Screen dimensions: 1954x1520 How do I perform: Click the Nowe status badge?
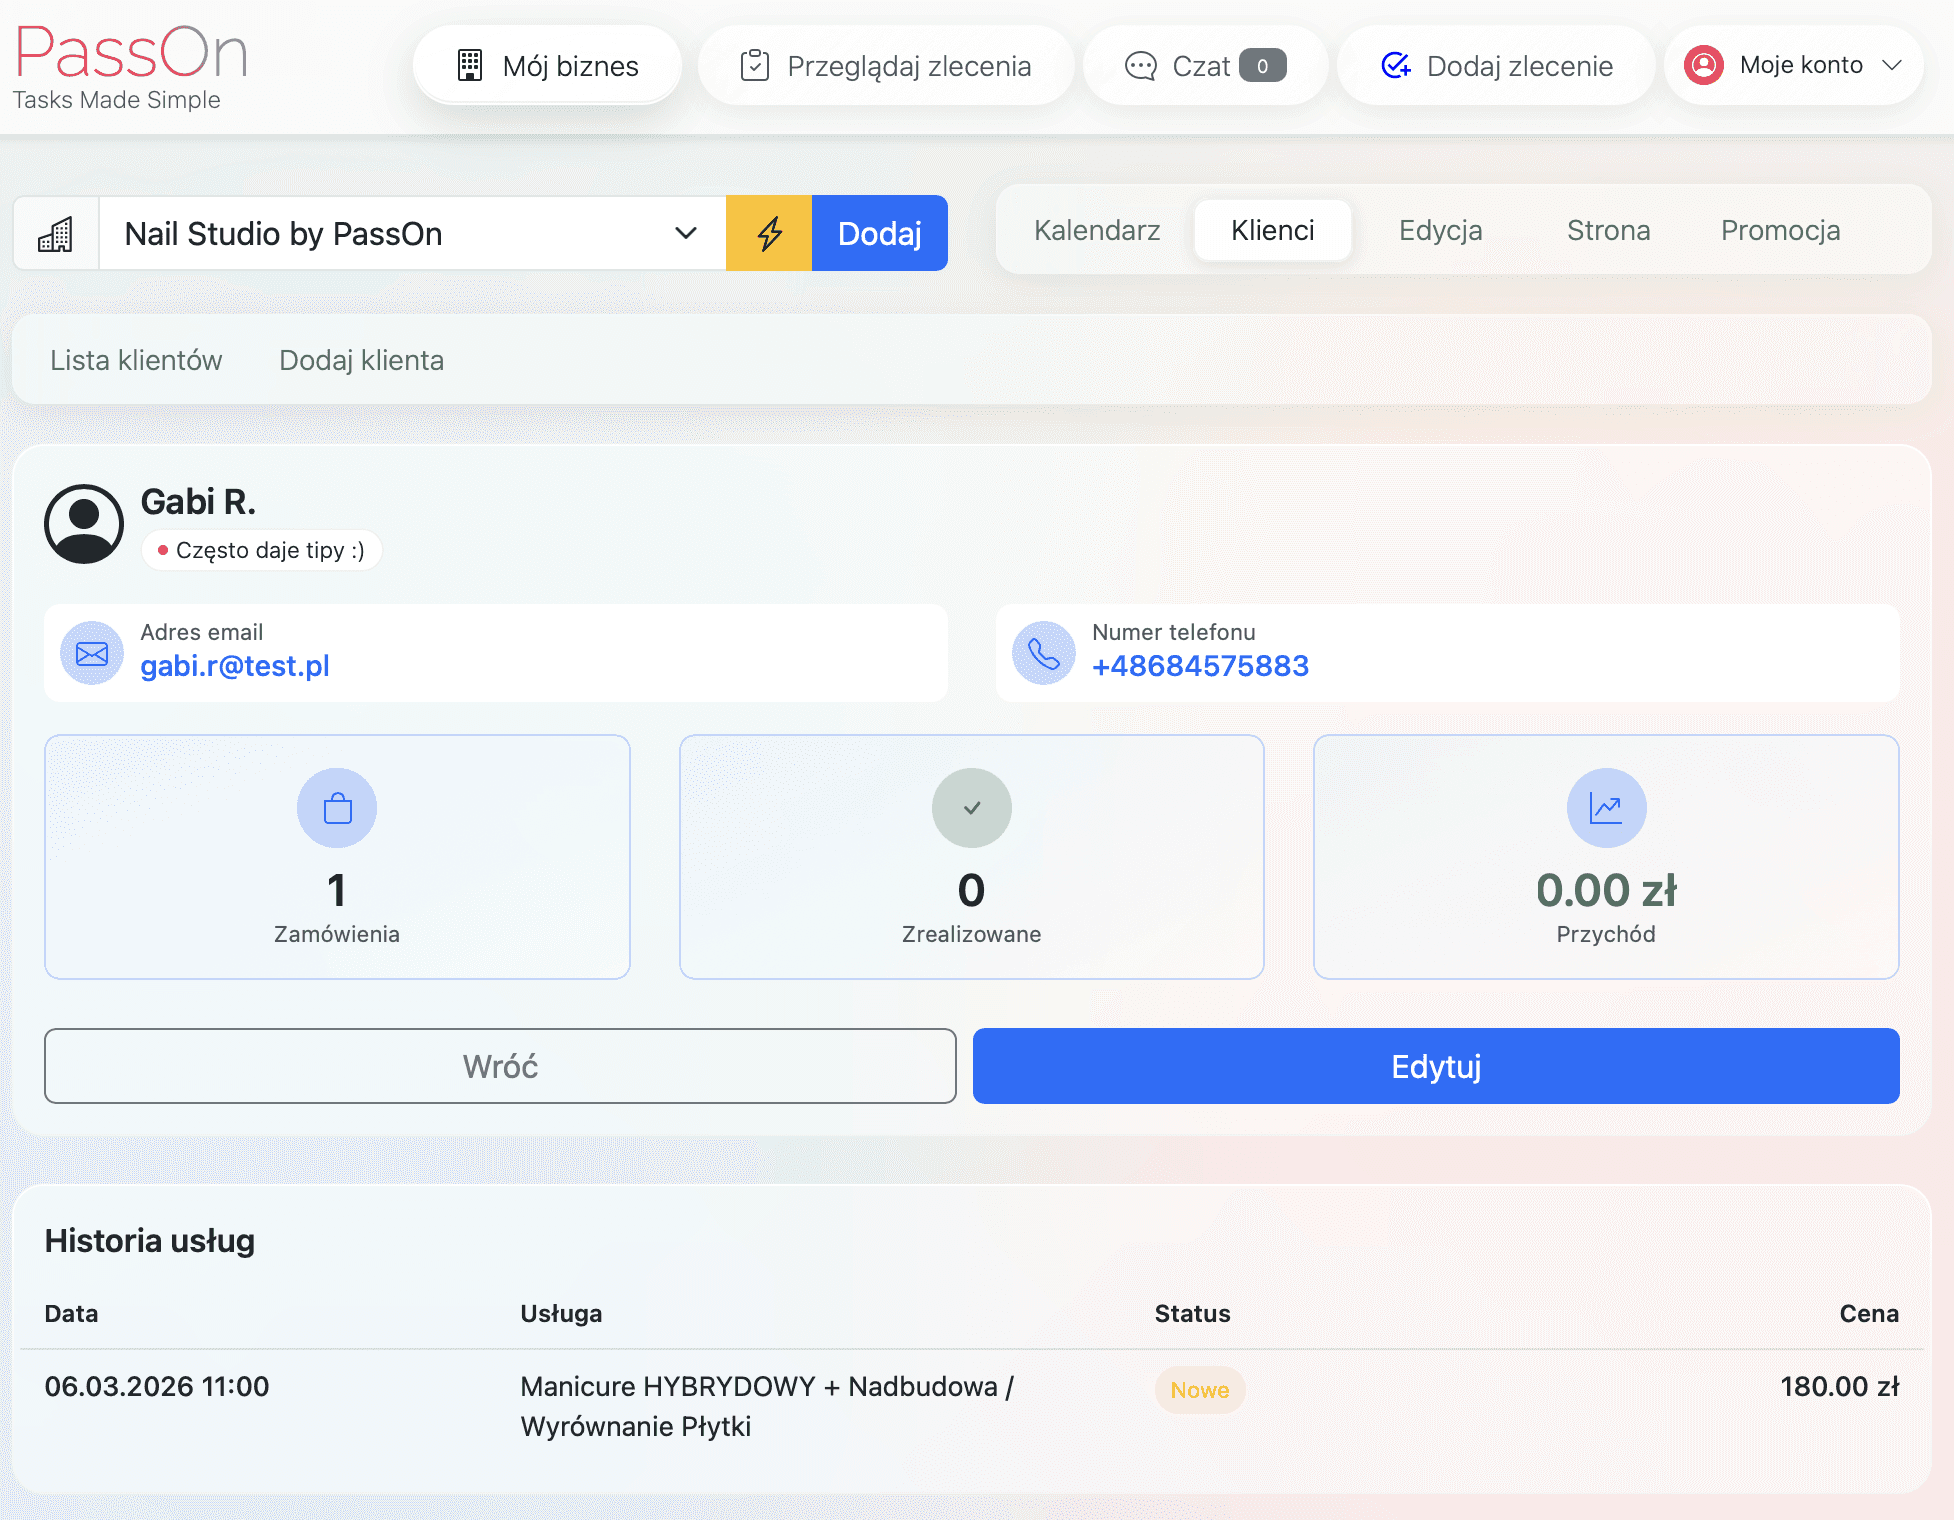point(1199,1390)
